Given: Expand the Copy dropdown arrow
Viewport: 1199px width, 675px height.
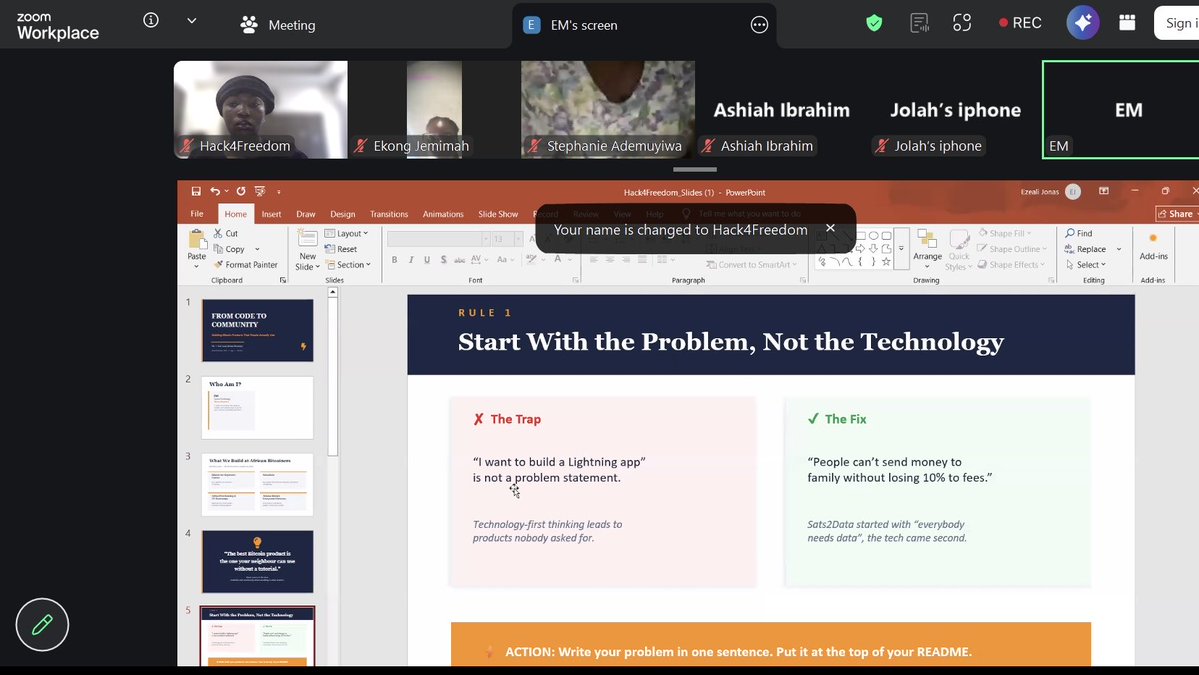Looking at the screenshot, I should (x=257, y=249).
